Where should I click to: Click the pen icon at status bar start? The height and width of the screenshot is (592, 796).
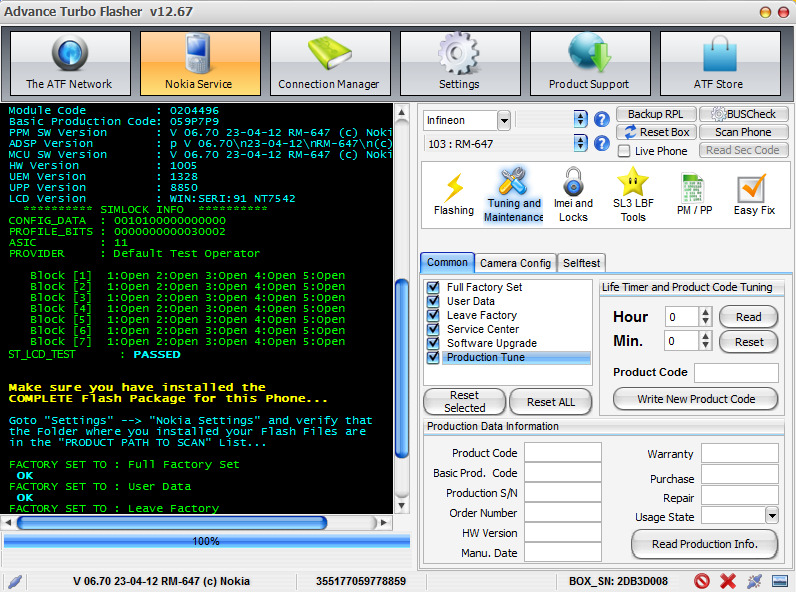tap(15, 581)
